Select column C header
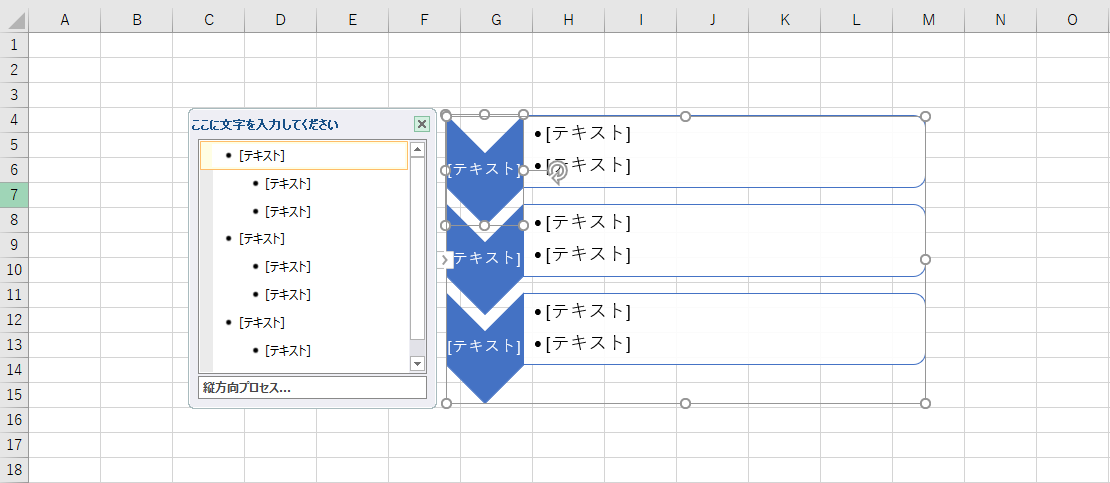Image resolution: width=1110 pixels, height=483 pixels. [209, 20]
